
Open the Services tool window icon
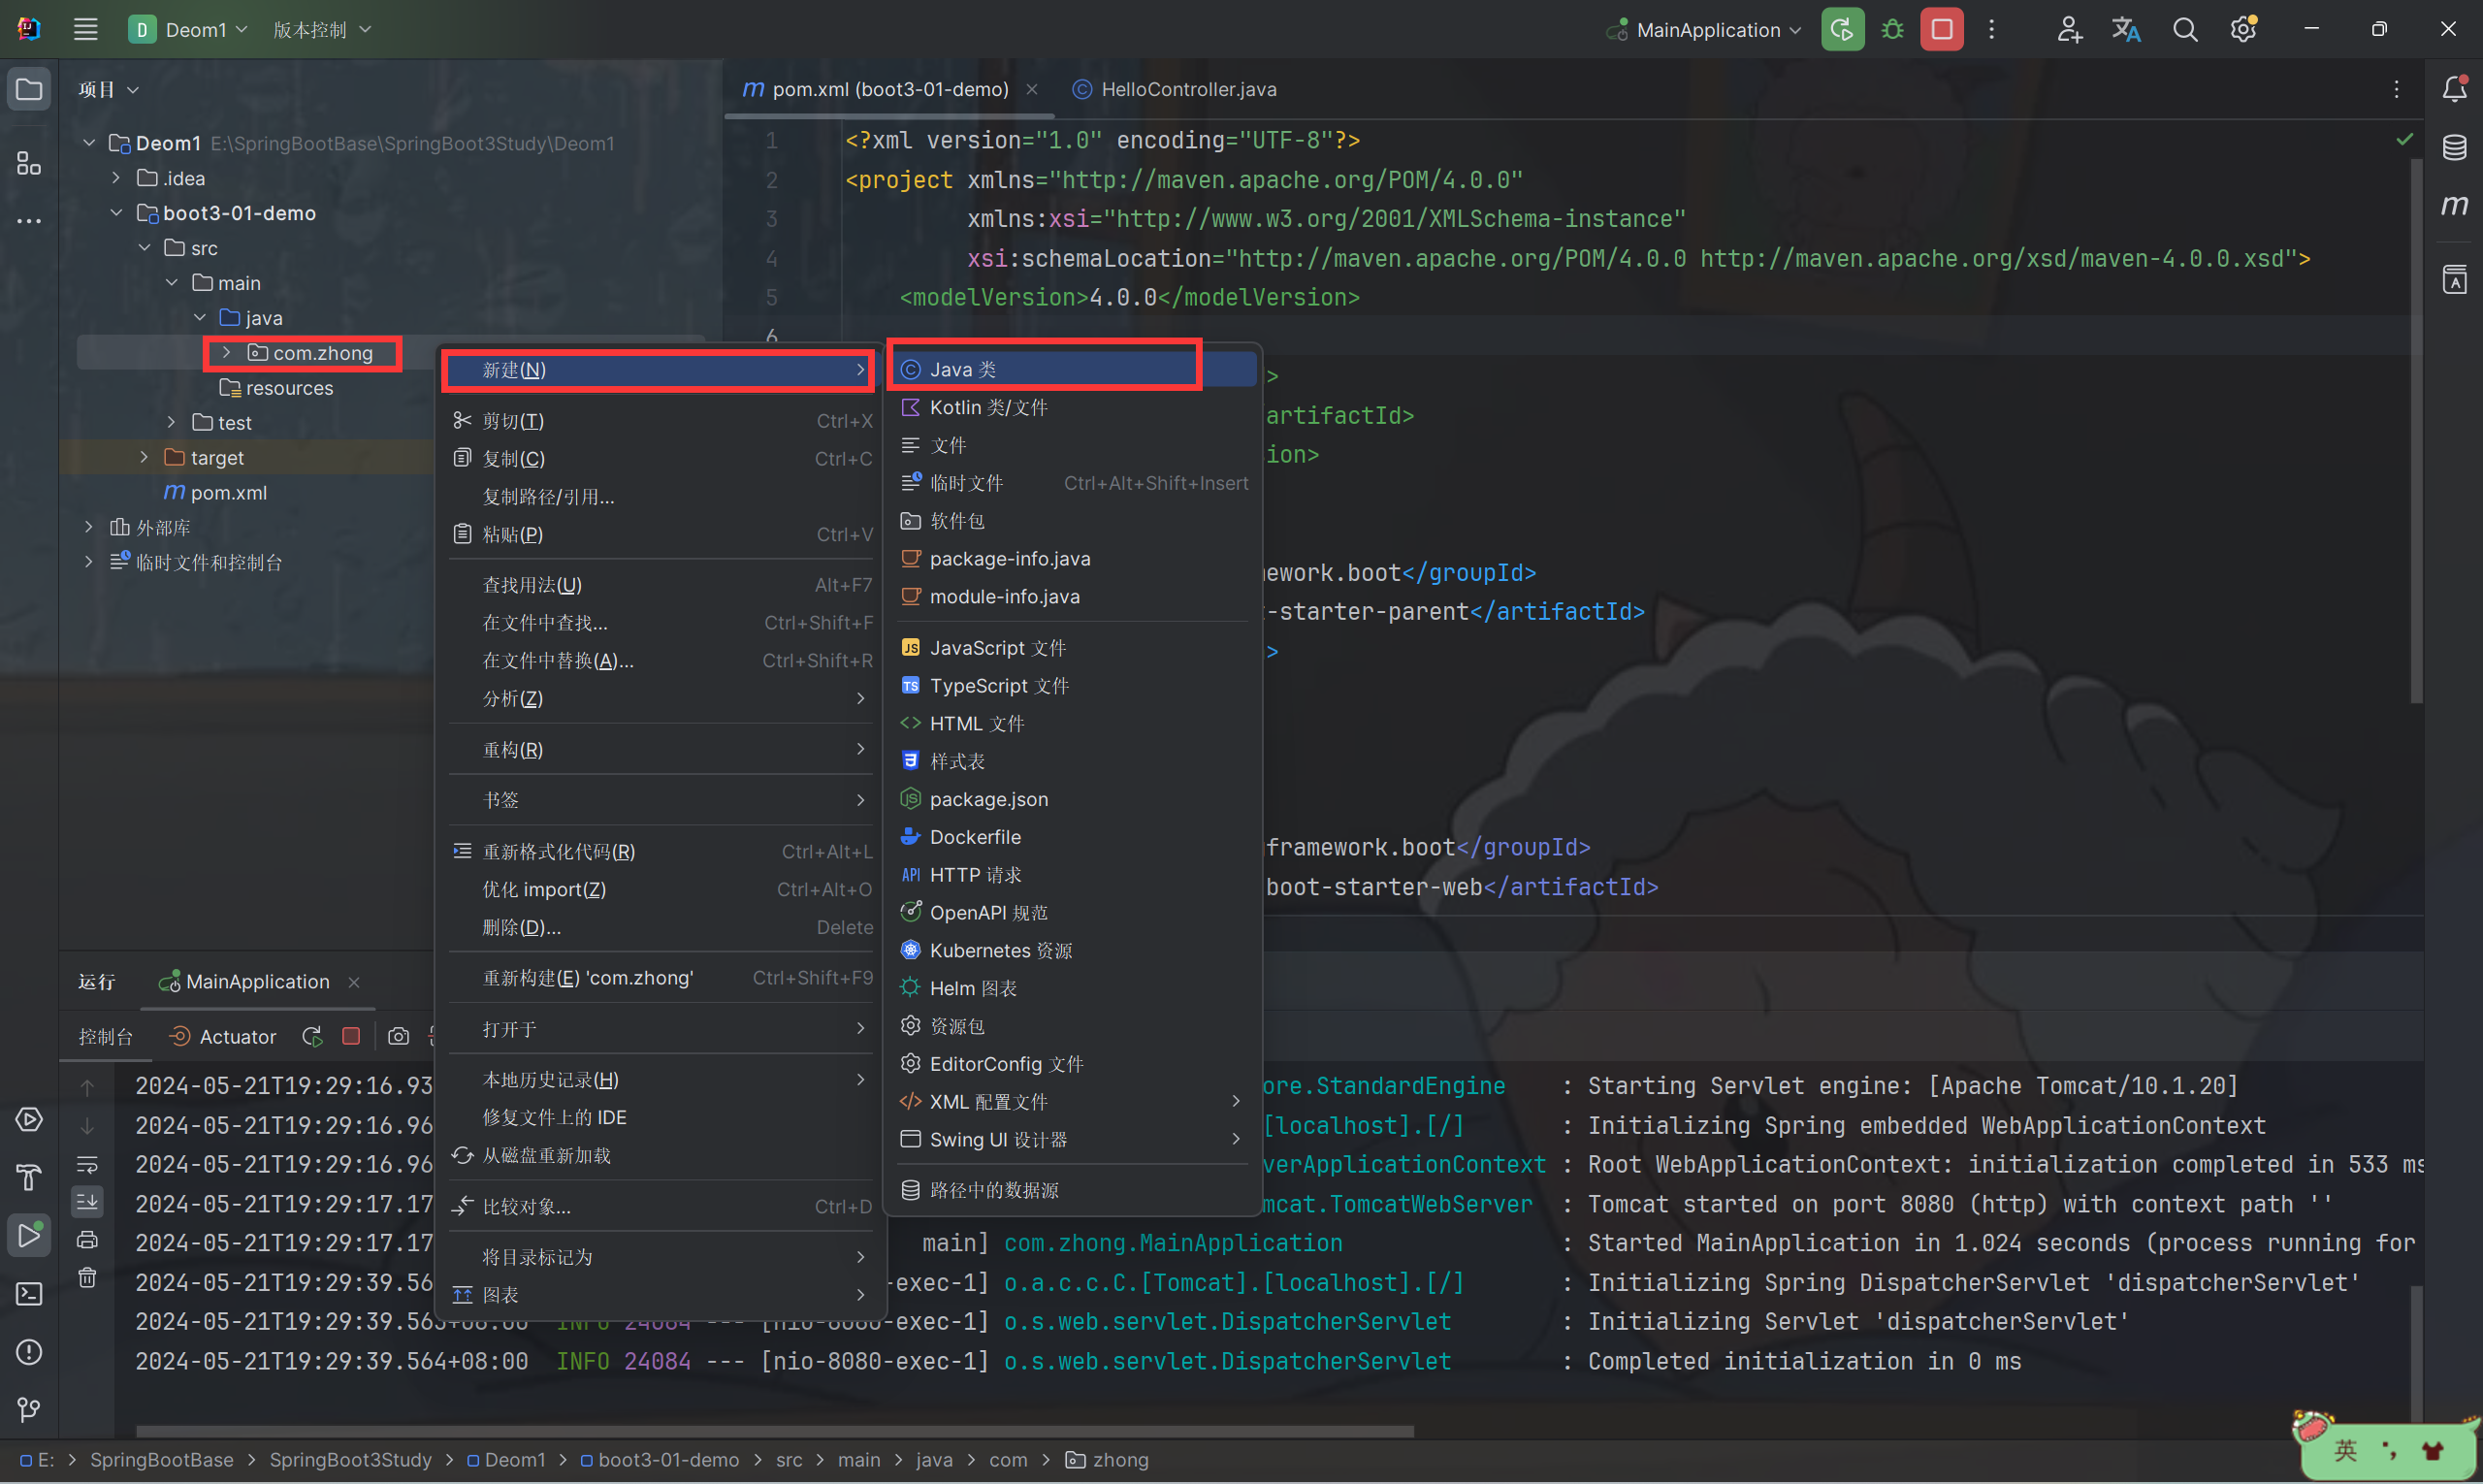[x=29, y=1120]
